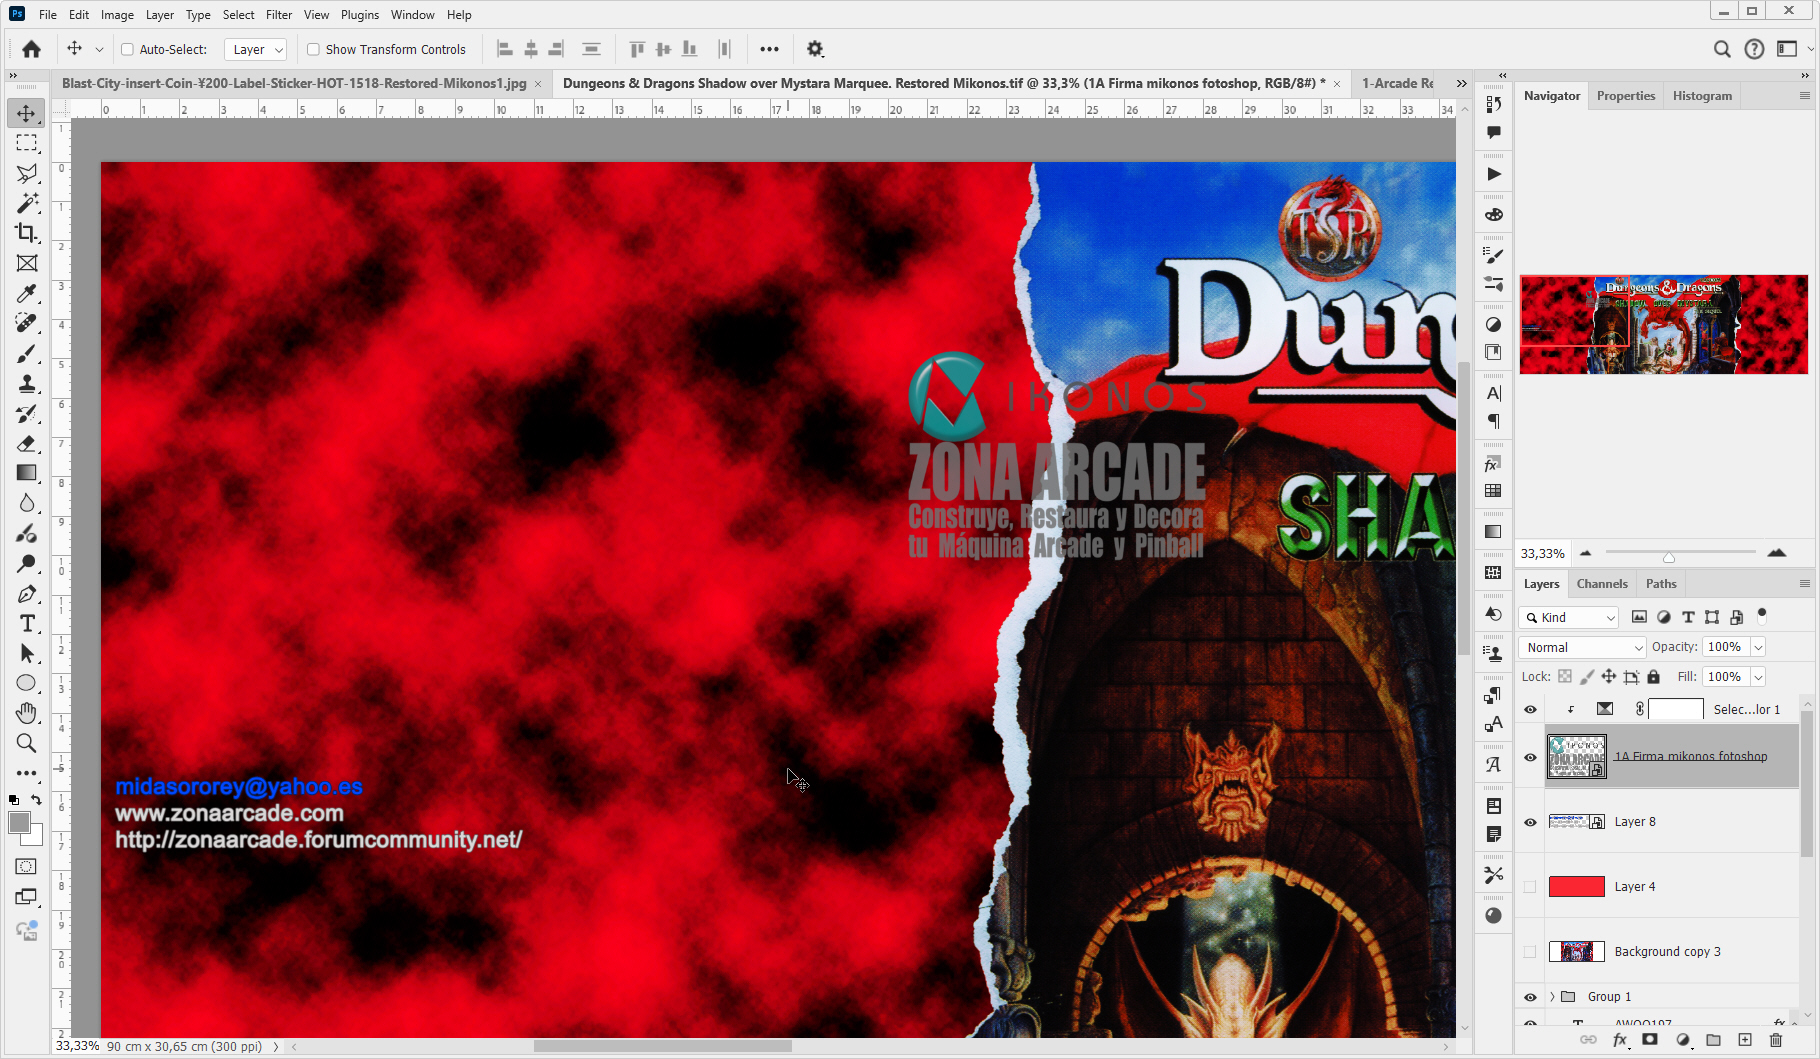Show the hidden Layer 4

click(x=1529, y=886)
